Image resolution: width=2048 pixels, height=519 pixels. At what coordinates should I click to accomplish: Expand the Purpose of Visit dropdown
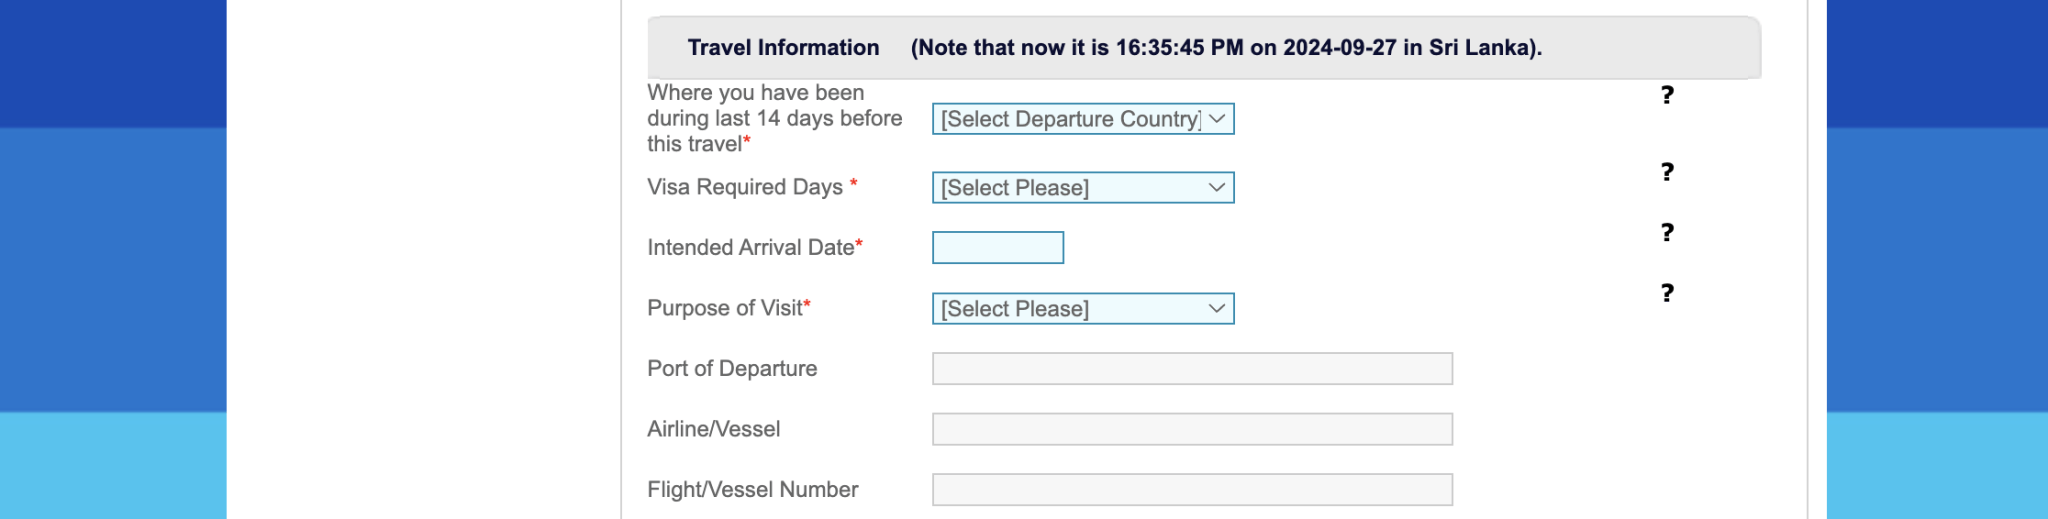pyautogui.click(x=1083, y=309)
